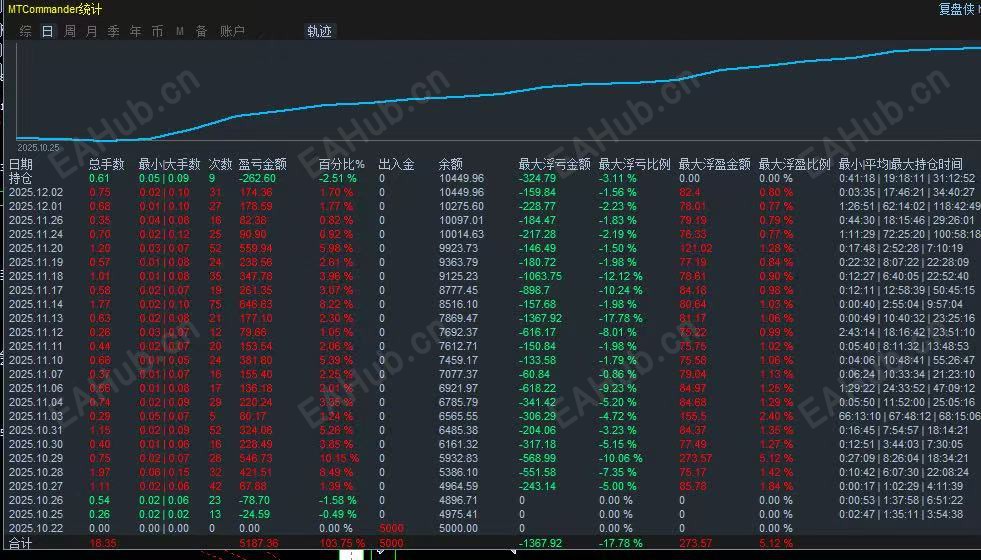
Task: Click the MTCommander统计 window title
Action: pyautogui.click(x=54, y=9)
